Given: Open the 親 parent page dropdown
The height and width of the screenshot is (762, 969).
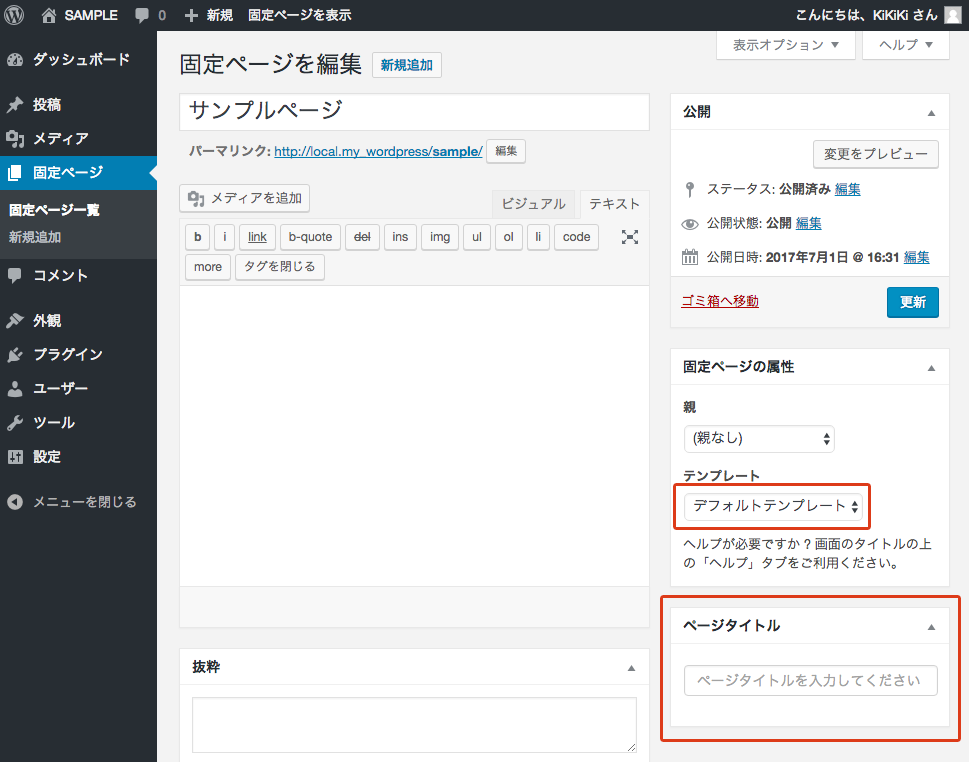Looking at the screenshot, I should coord(759,439).
